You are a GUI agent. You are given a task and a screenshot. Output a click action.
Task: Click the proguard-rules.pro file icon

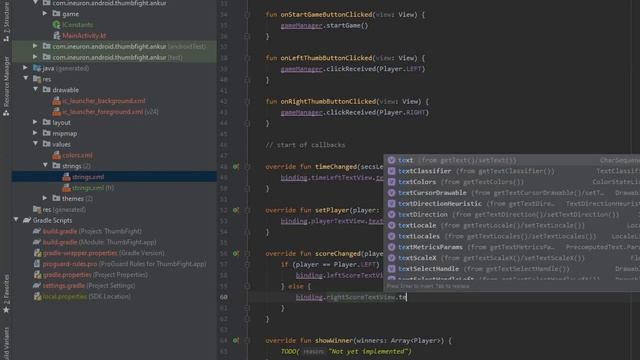[37, 264]
